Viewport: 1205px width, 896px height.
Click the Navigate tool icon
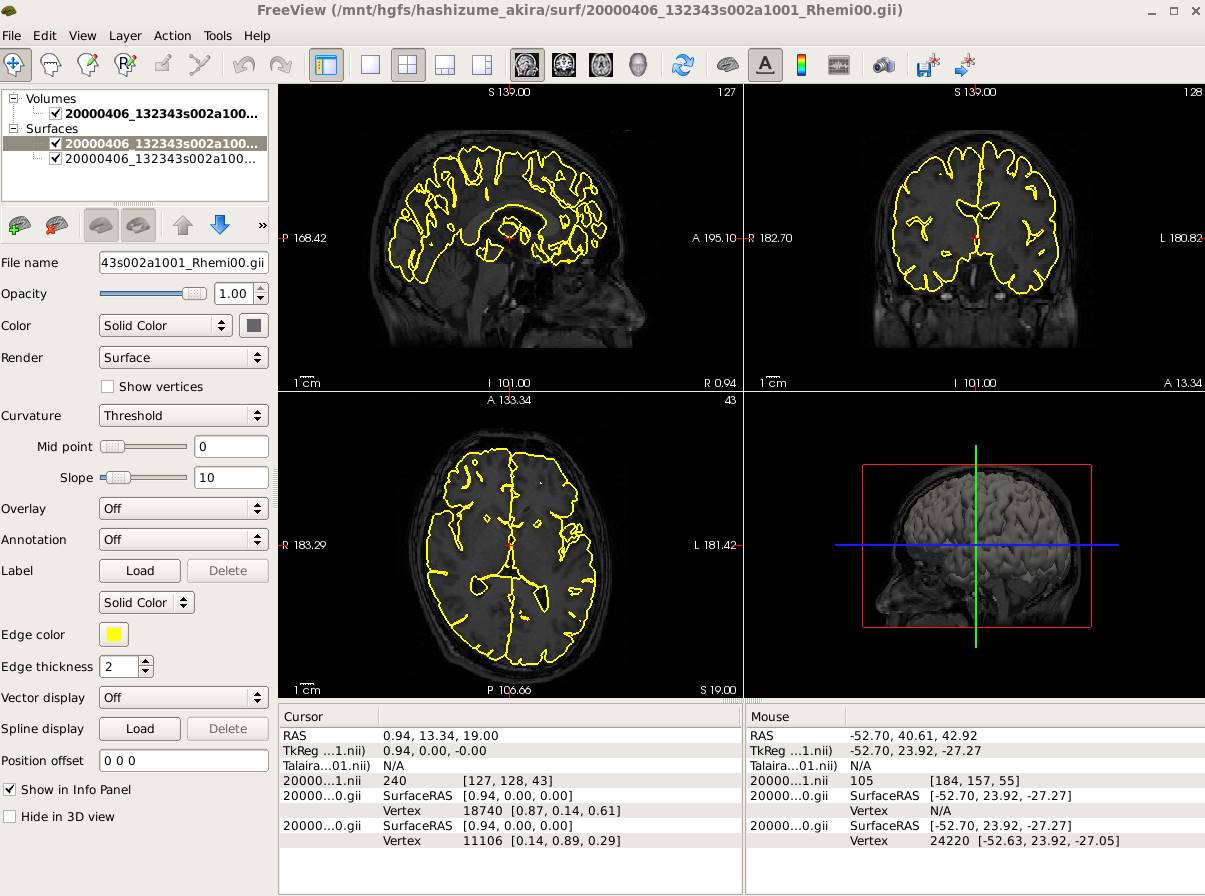click(x=14, y=65)
